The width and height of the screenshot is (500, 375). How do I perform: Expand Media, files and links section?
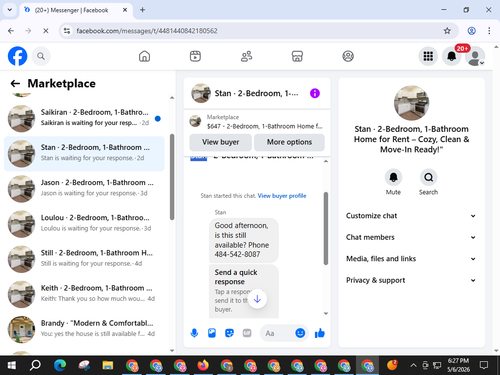tap(411, 259)
